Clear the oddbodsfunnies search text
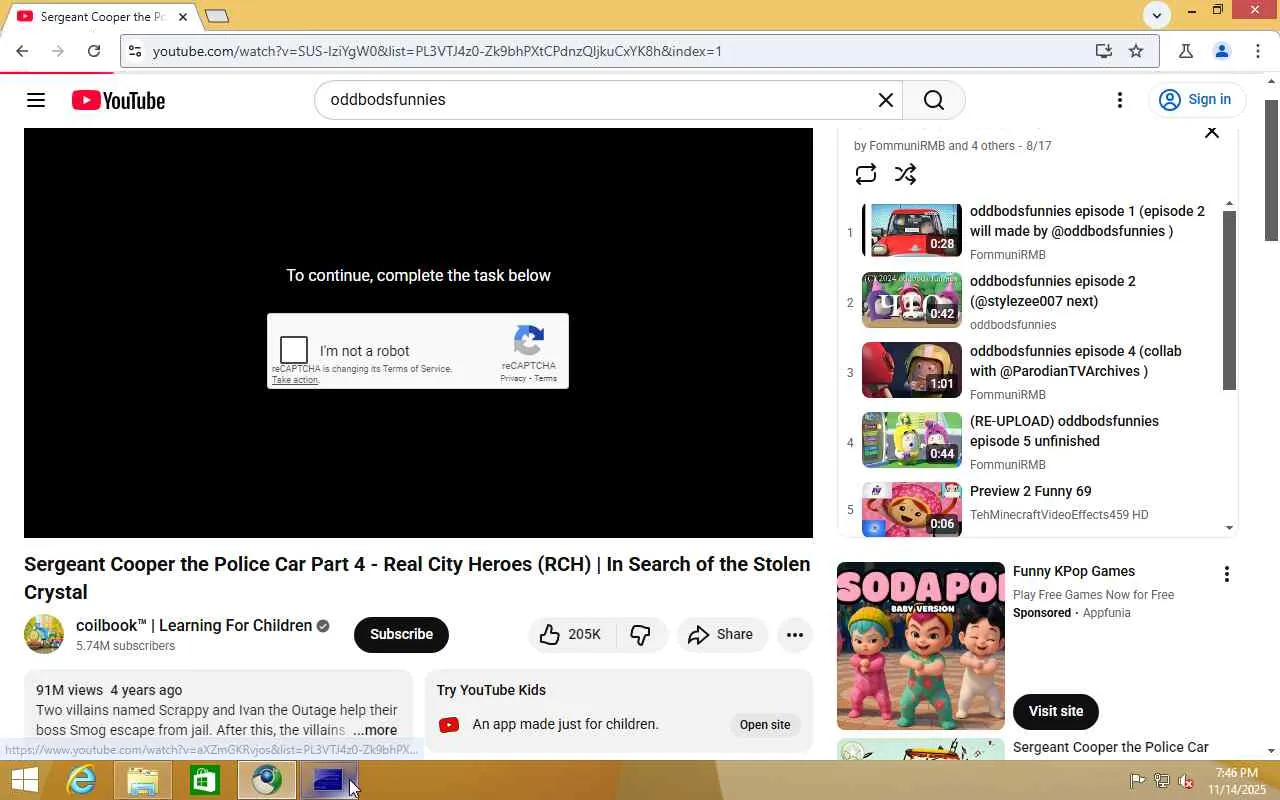 885,100
